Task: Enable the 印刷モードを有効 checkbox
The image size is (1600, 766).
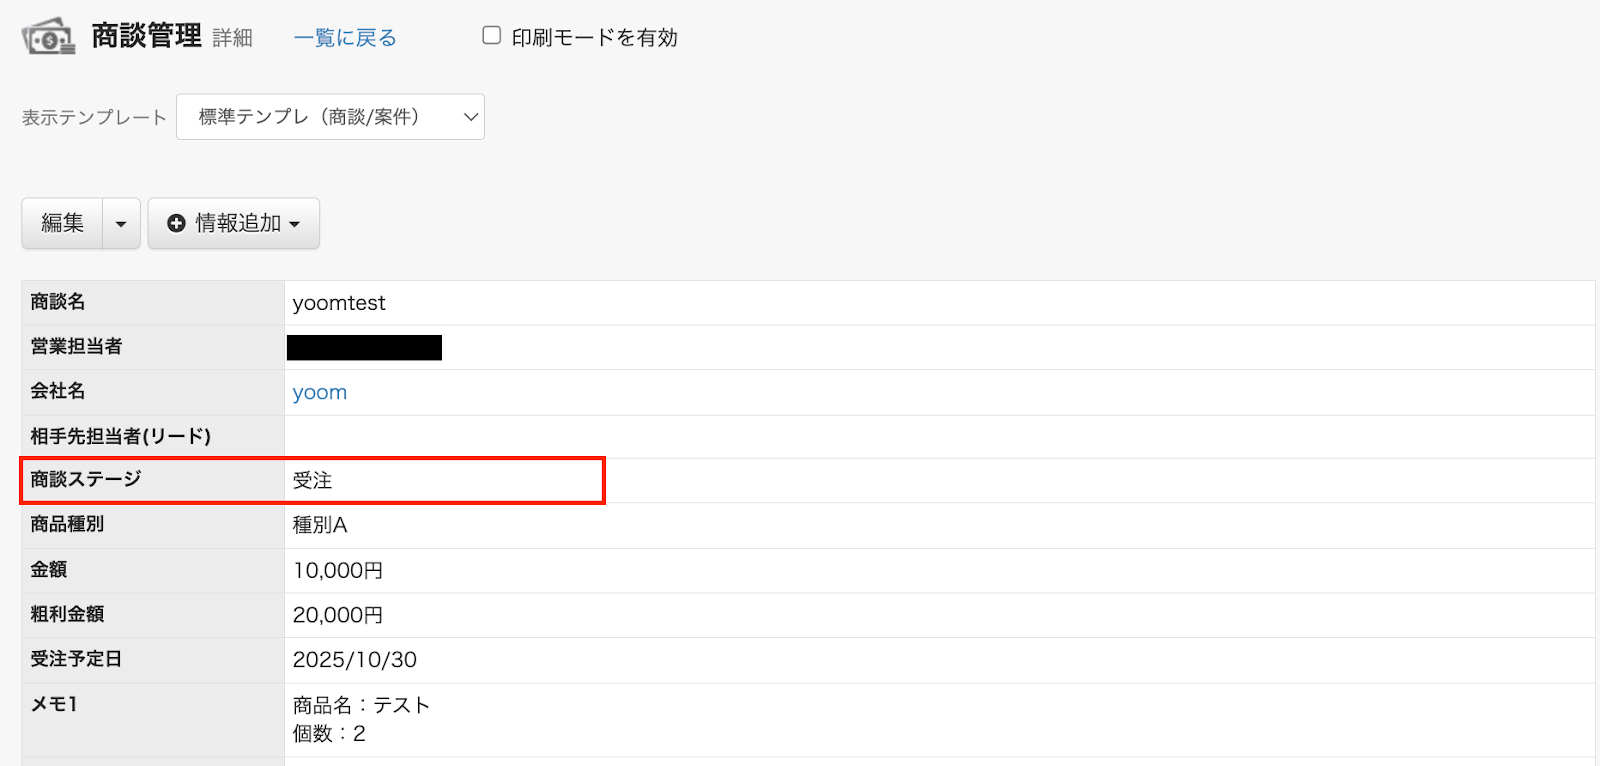Action: coord(491,36)
